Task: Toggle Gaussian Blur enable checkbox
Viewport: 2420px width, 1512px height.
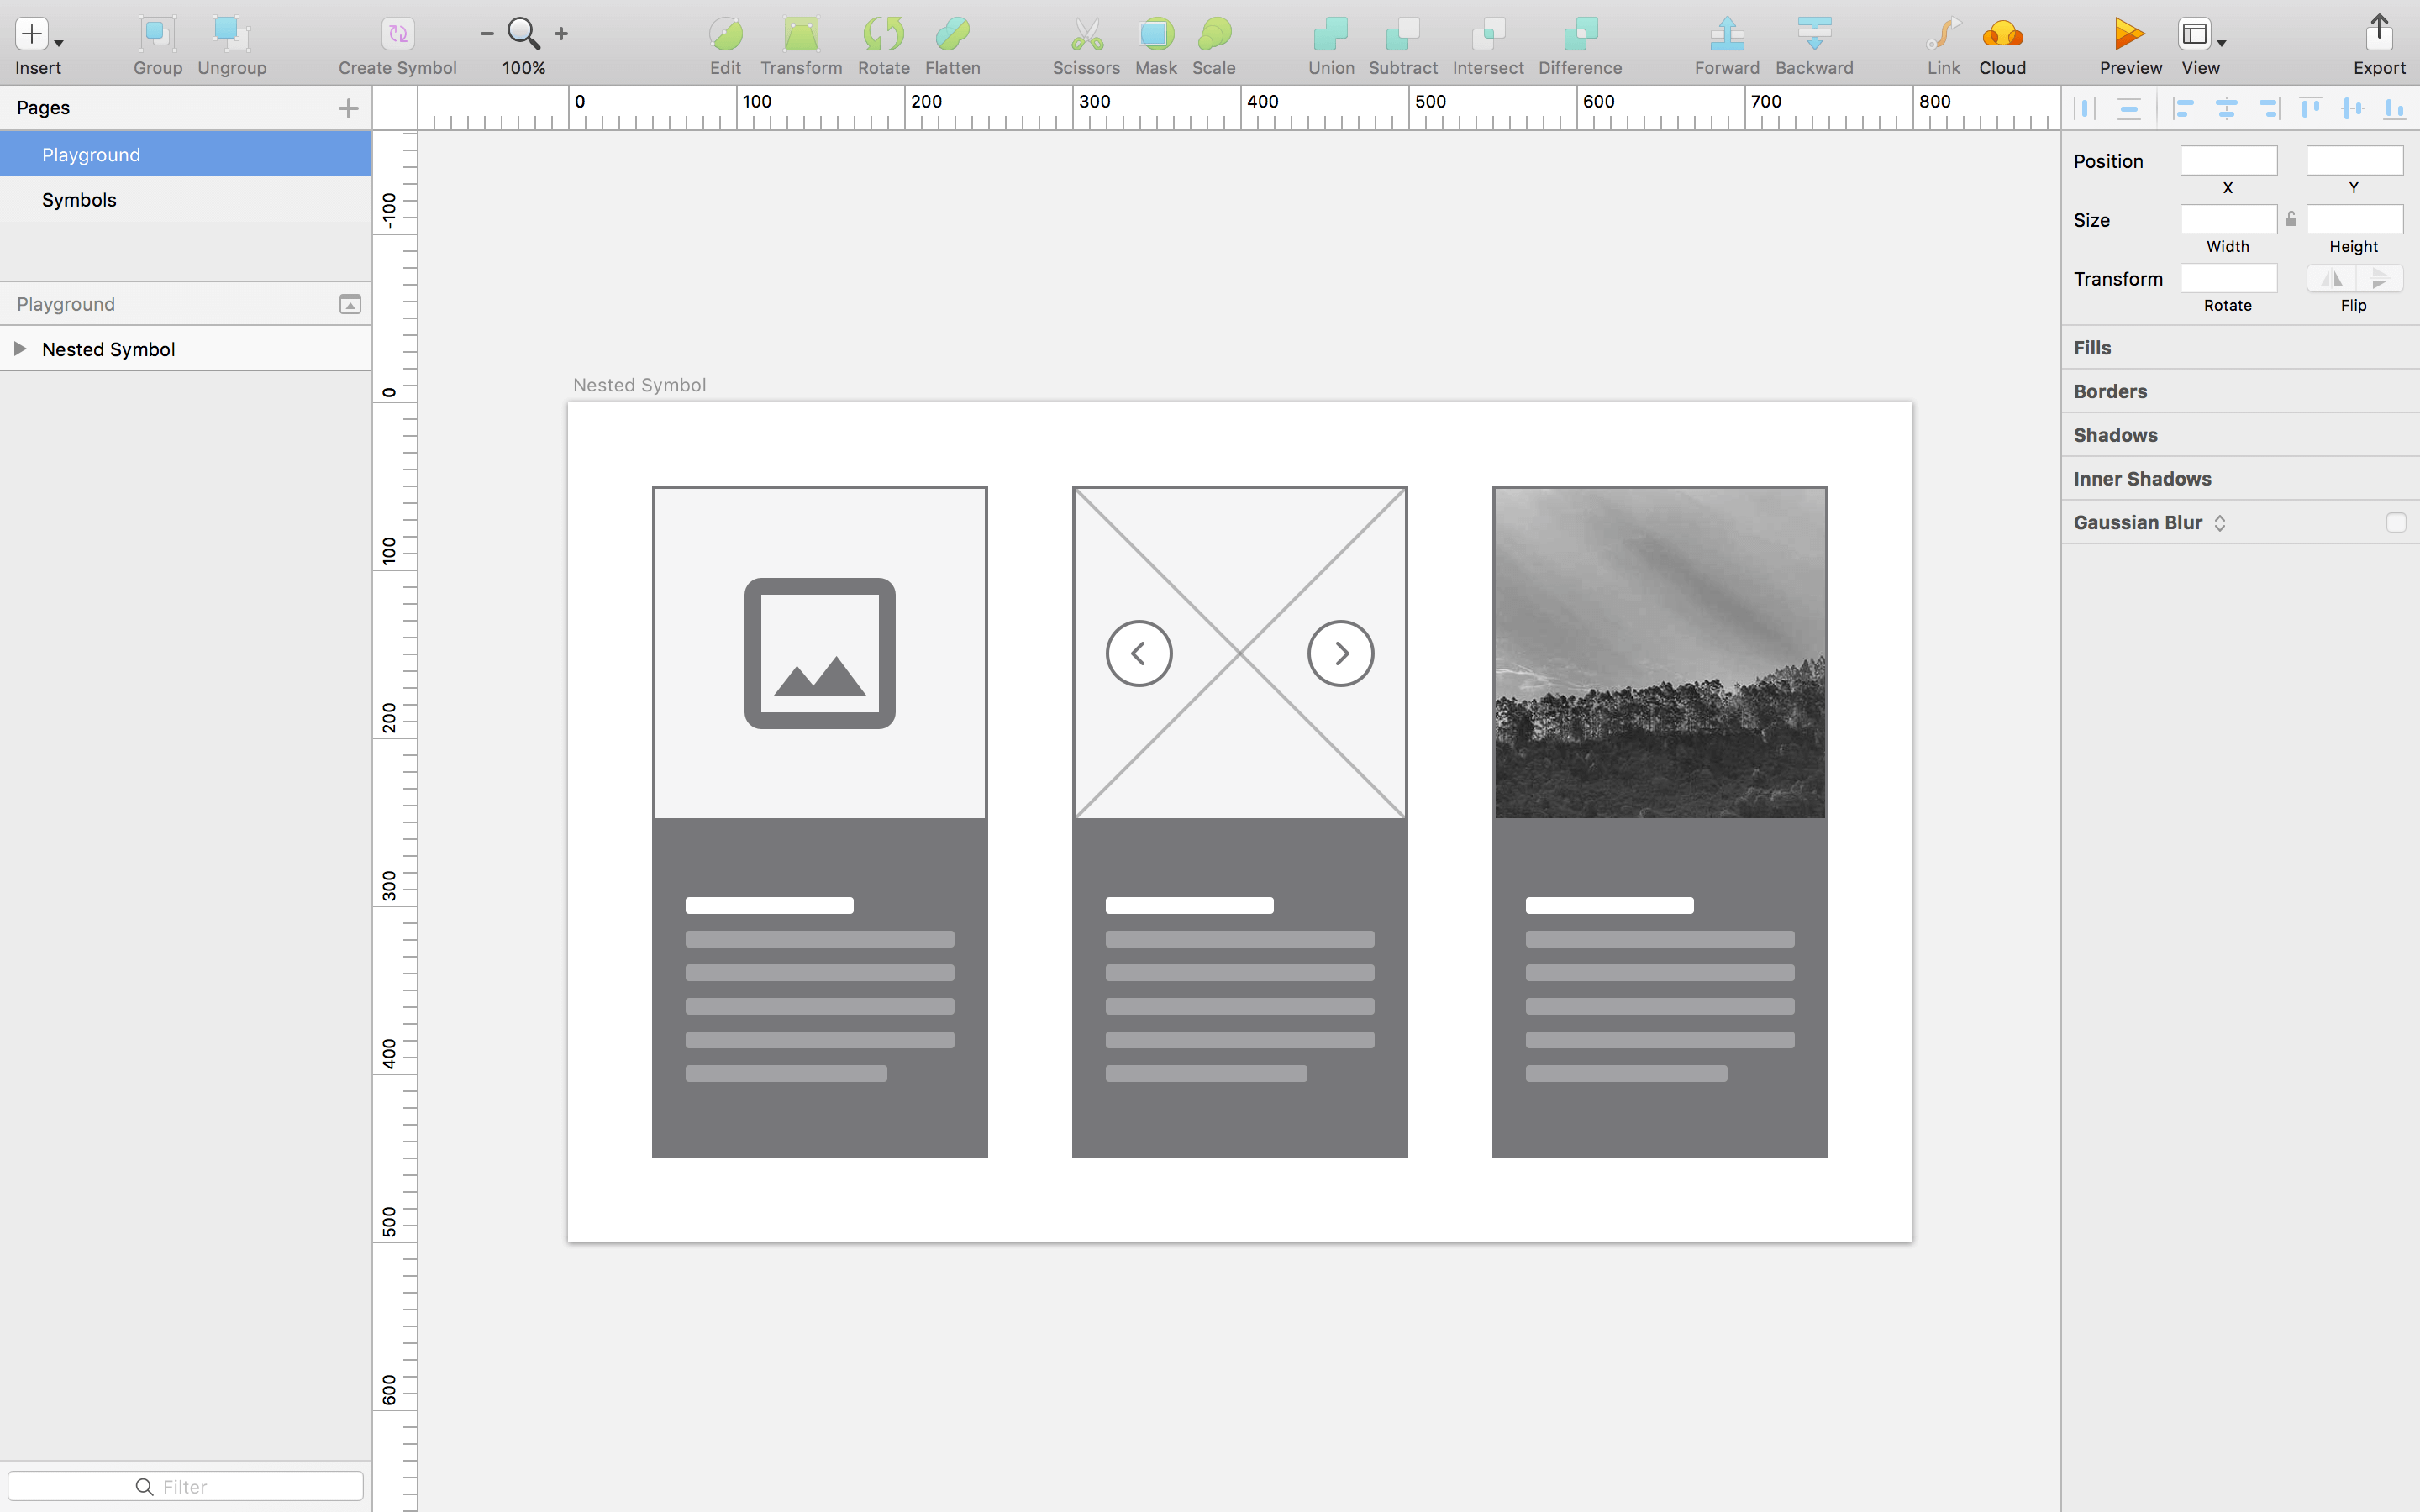Action: 2397,522
